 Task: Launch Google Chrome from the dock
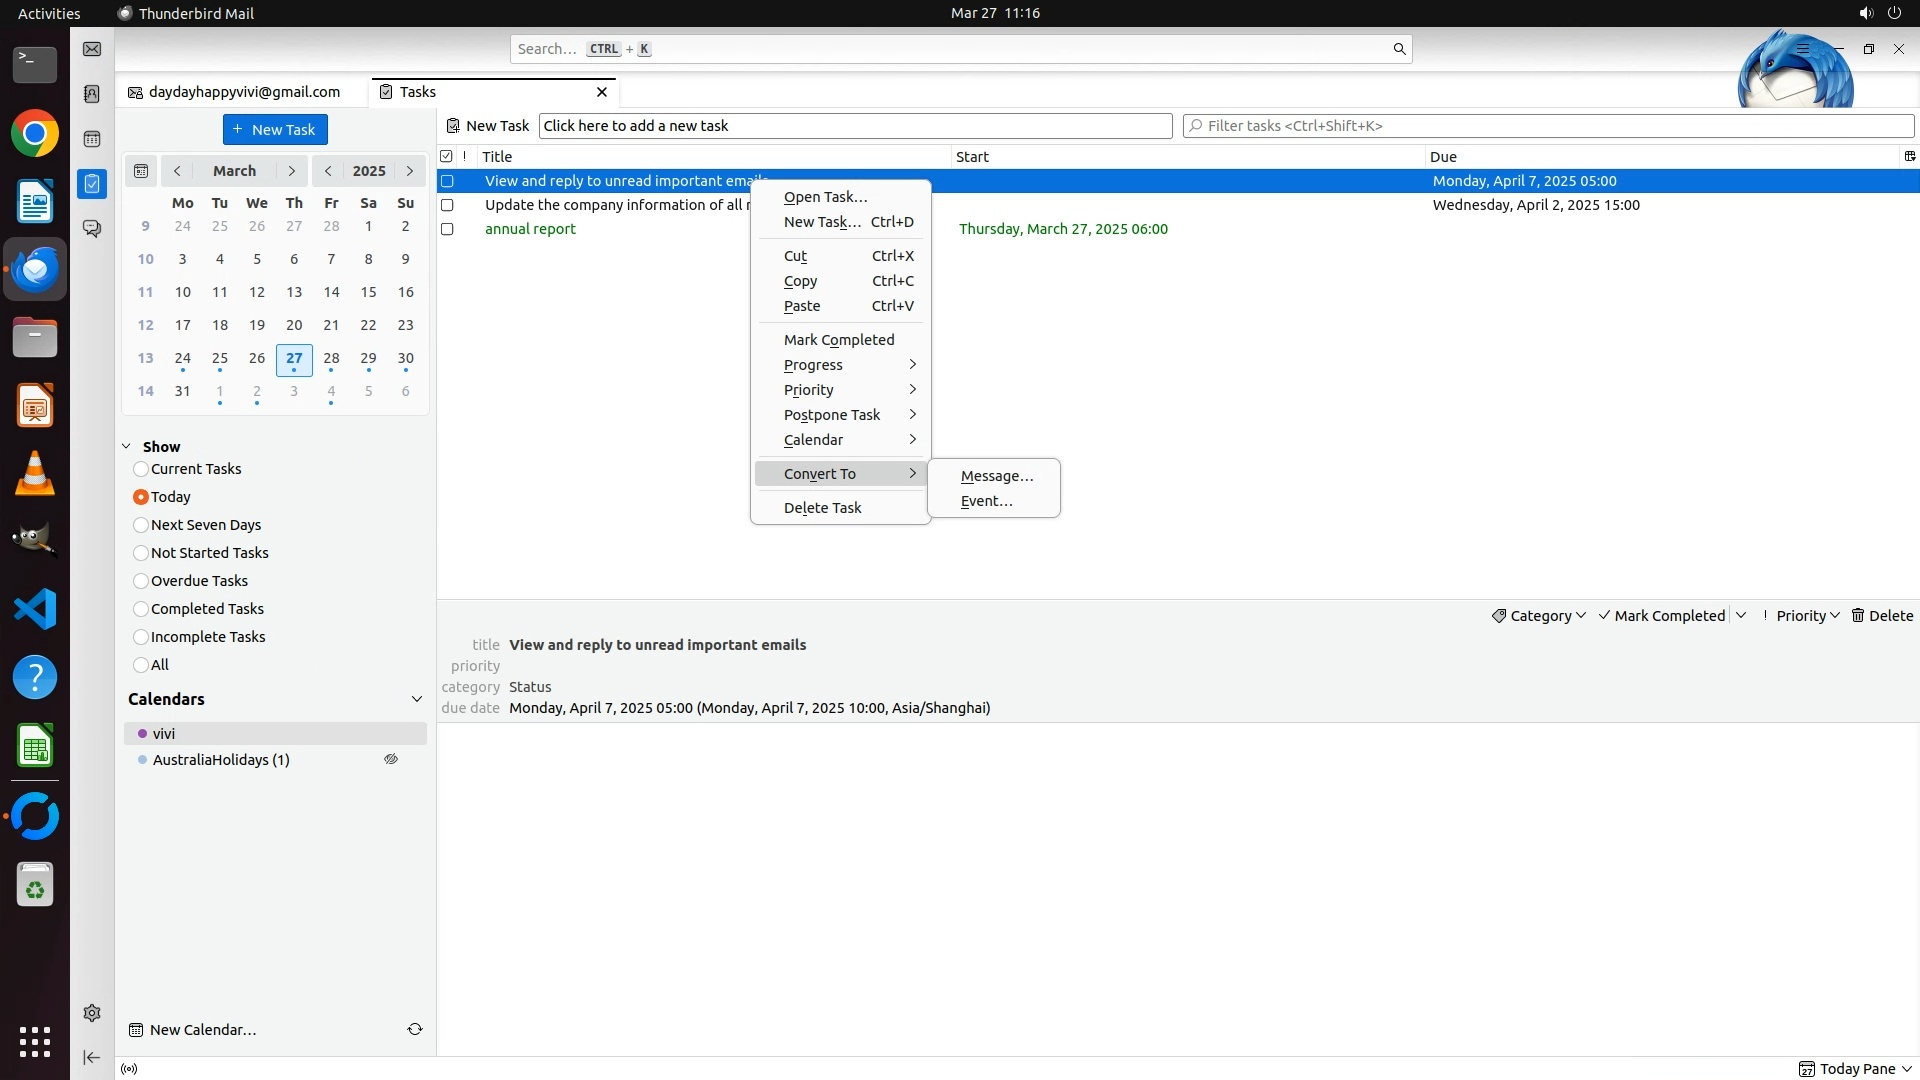click(x=35, y=134)
